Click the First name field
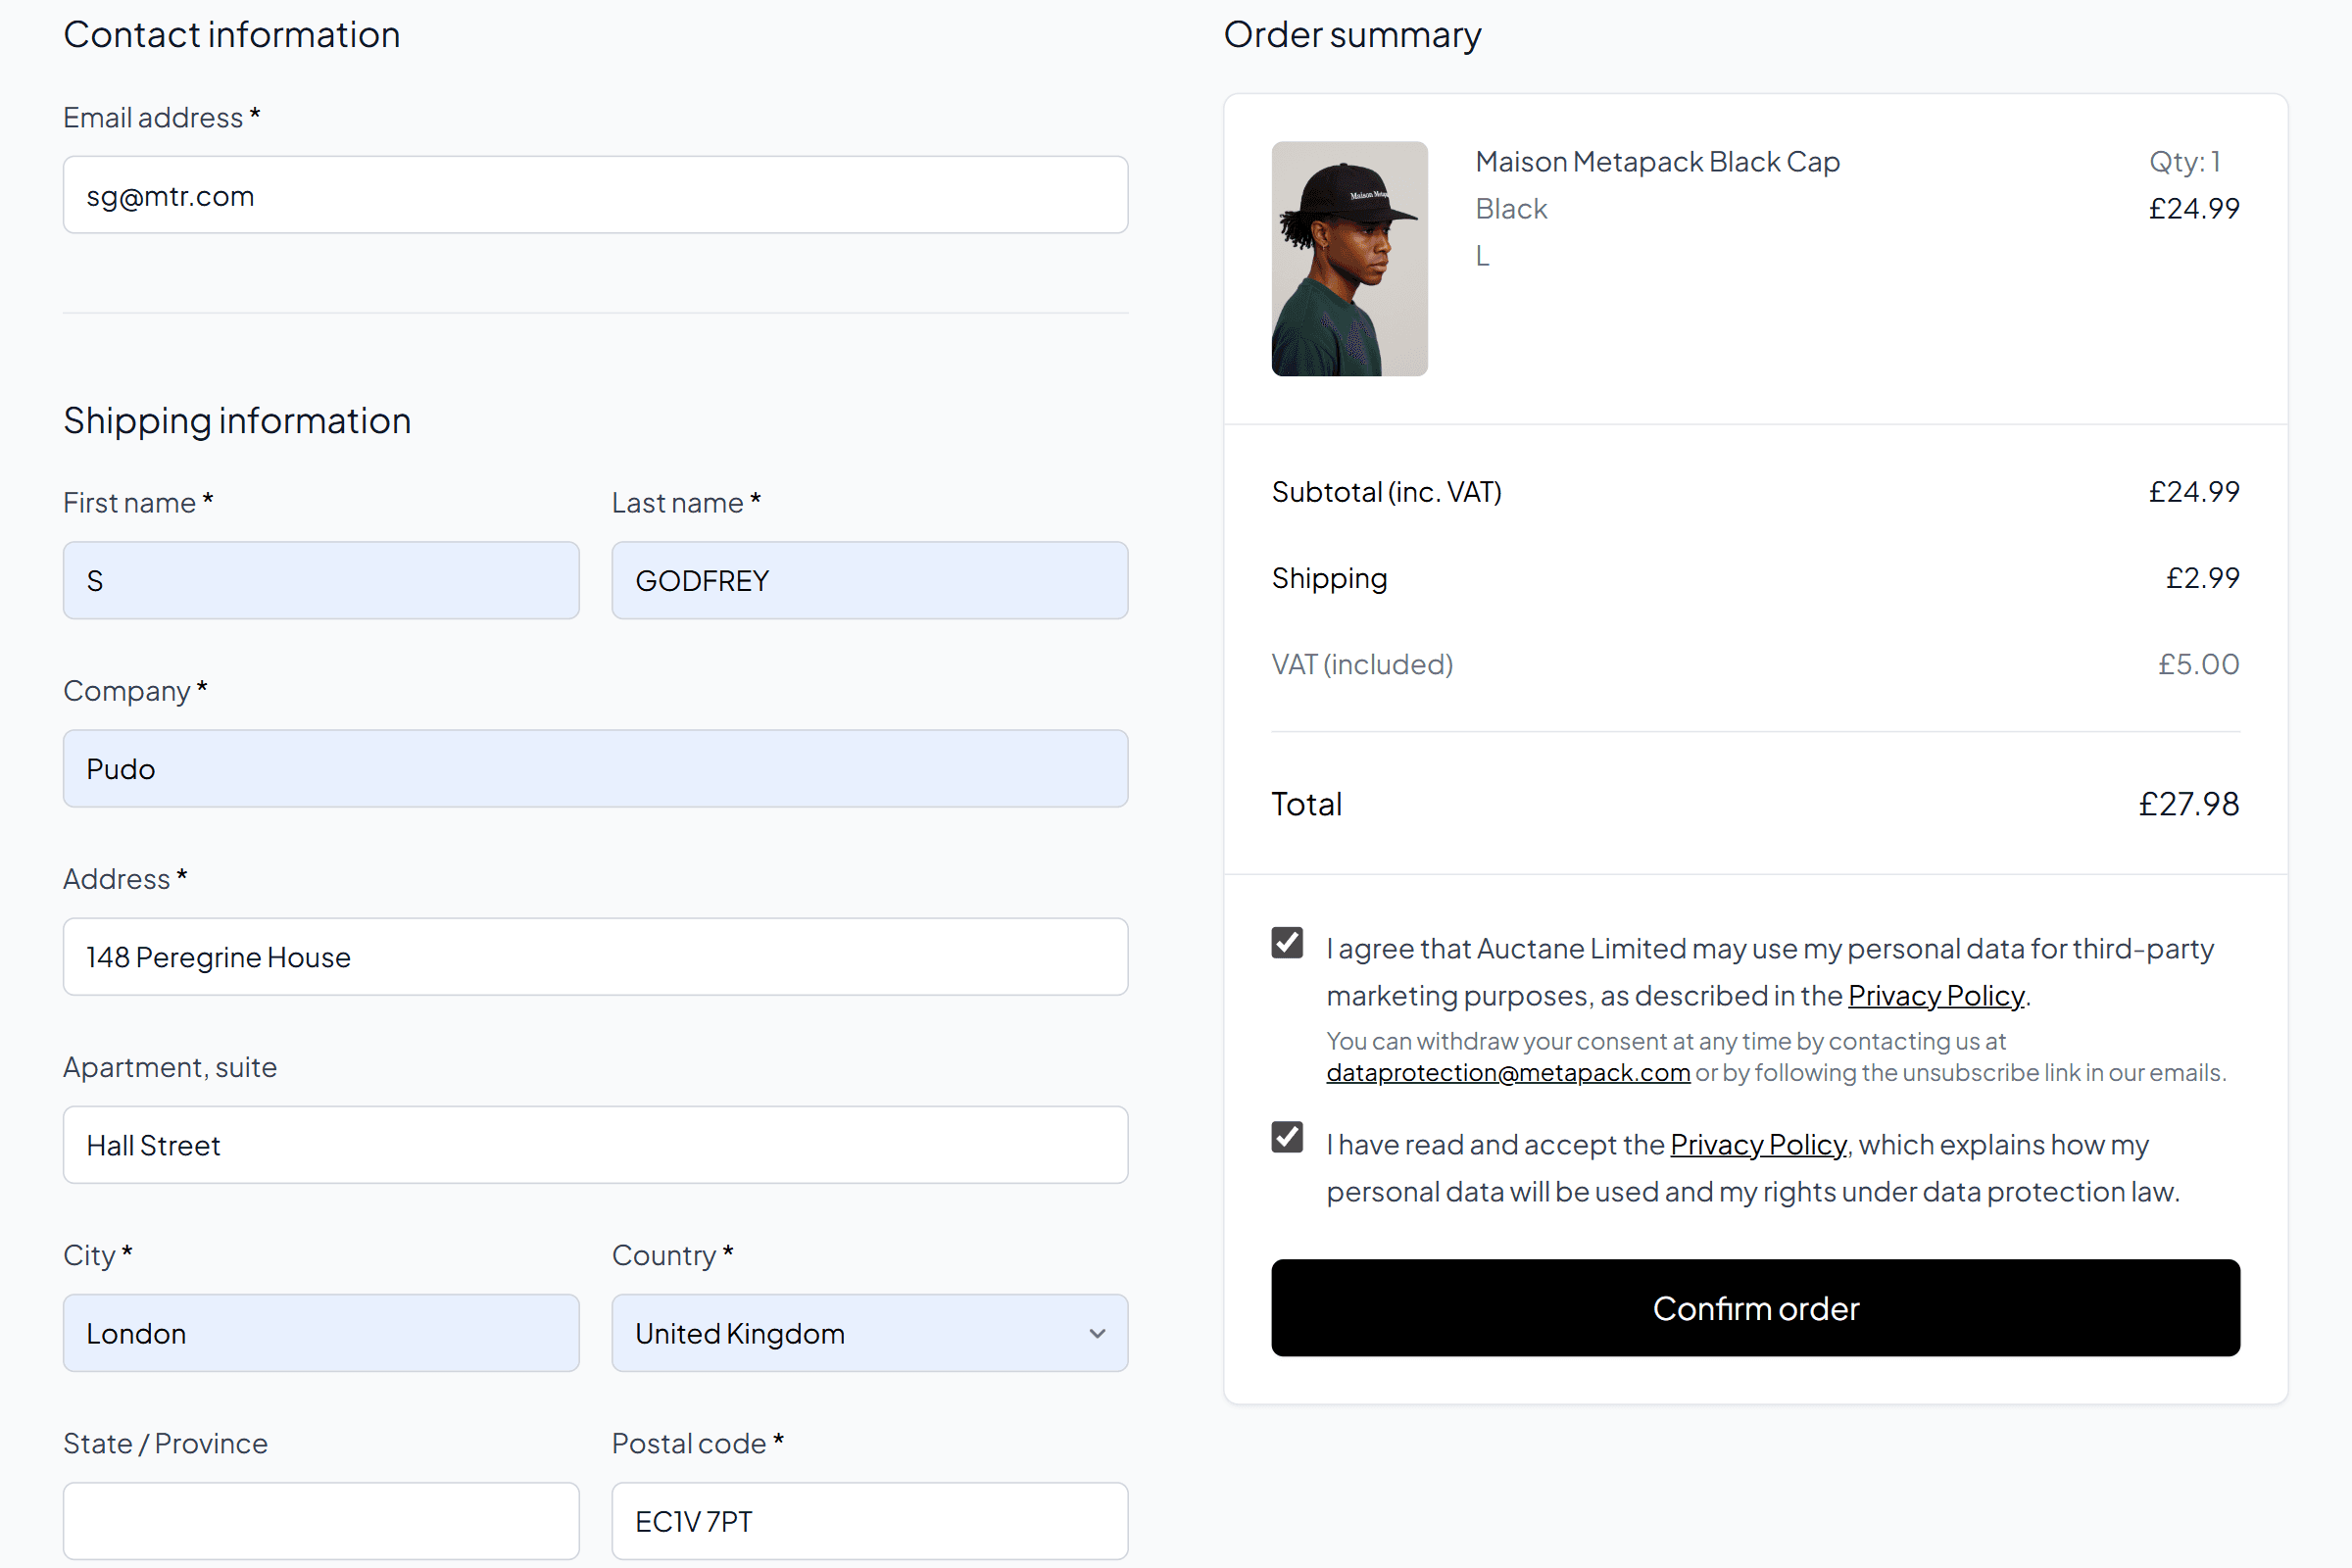Screen dimensions: 2352x1568 321,580
